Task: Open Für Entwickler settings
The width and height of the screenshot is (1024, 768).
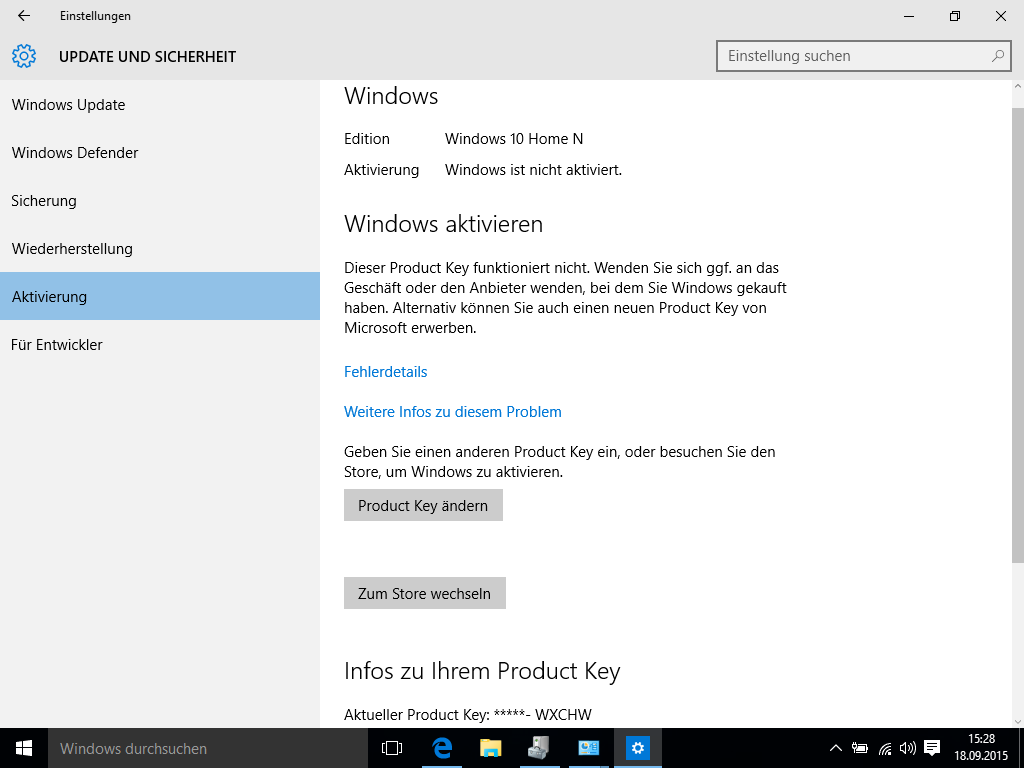Action: click(160, 345)
